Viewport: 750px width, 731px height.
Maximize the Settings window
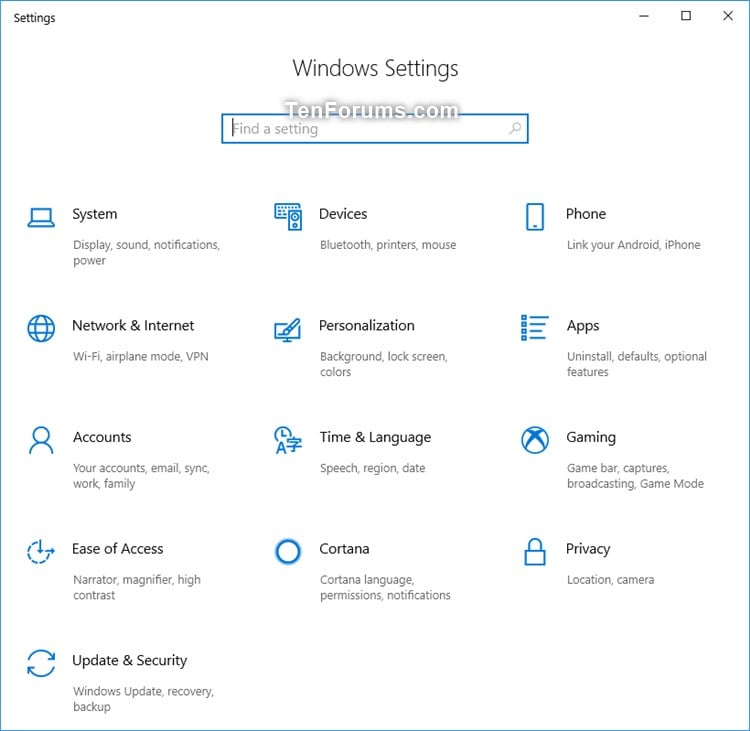(686, 16)
